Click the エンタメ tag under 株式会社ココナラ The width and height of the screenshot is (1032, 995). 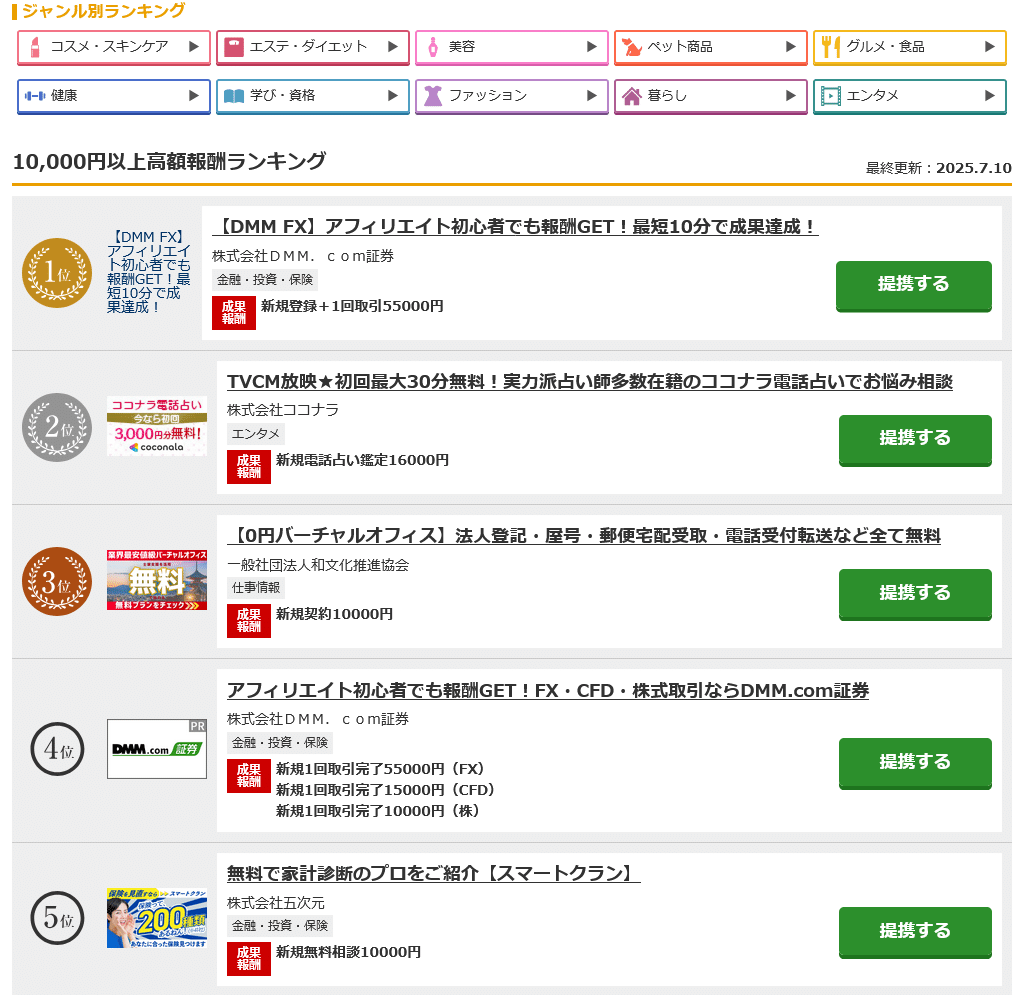[x=255, y=434]
